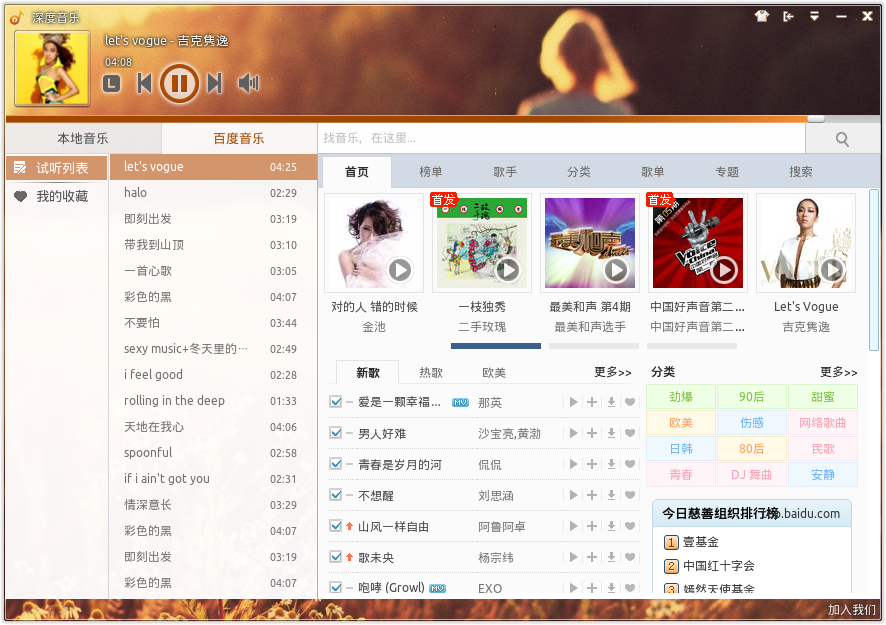Viewport: 886px width, 625px height.
Task: Select rolling in the deep track
Action: point(213,401)
